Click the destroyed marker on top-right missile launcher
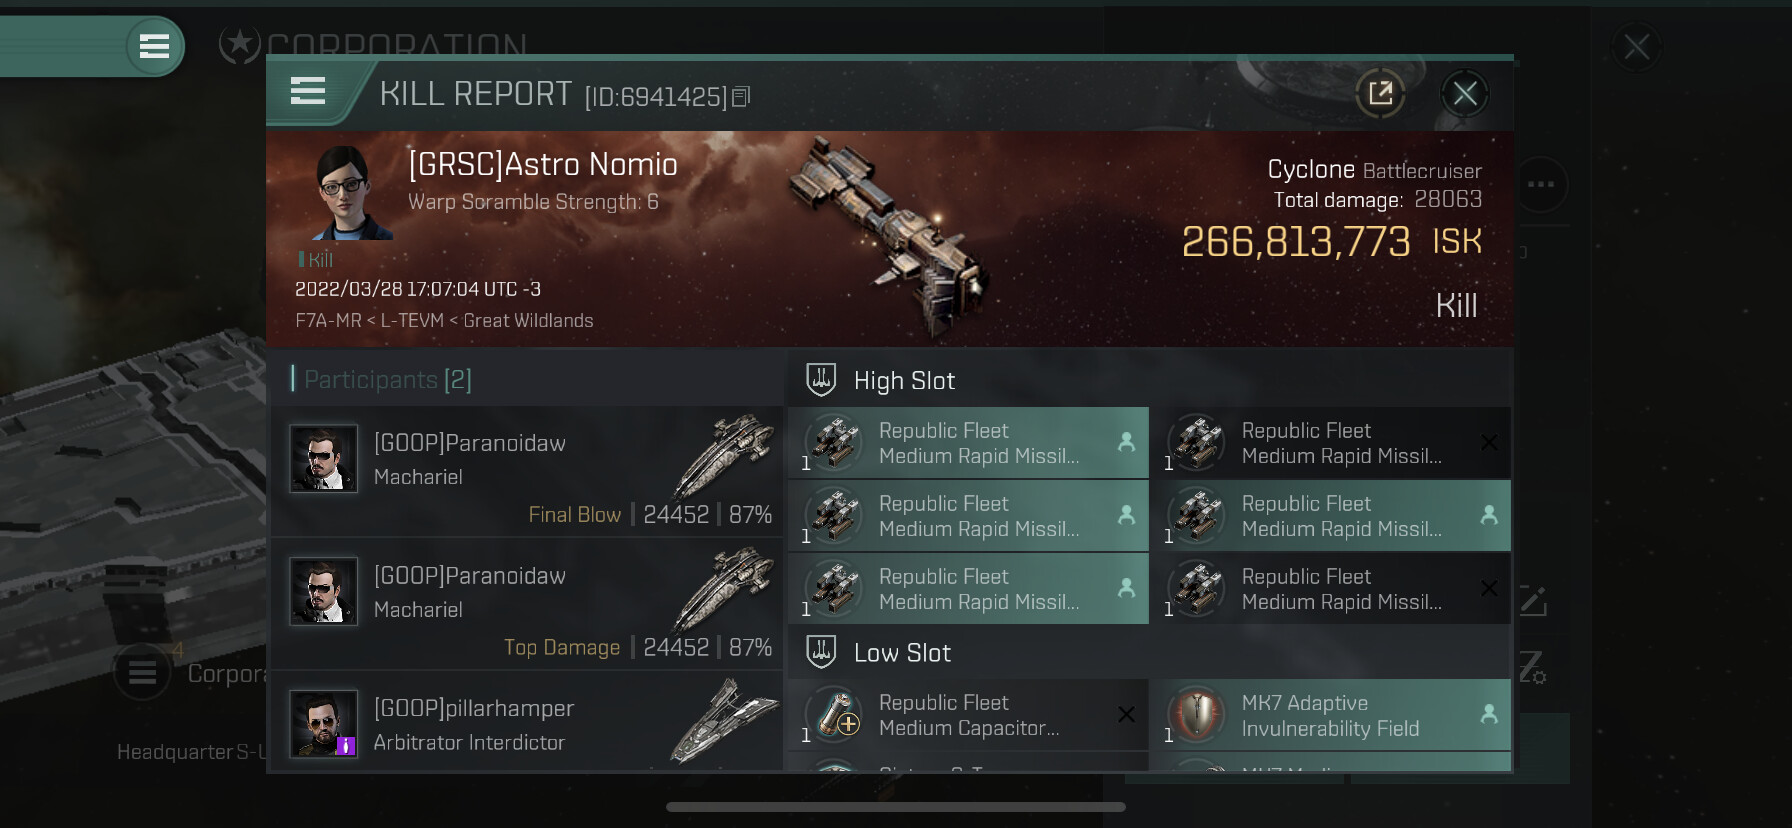 1489,442
